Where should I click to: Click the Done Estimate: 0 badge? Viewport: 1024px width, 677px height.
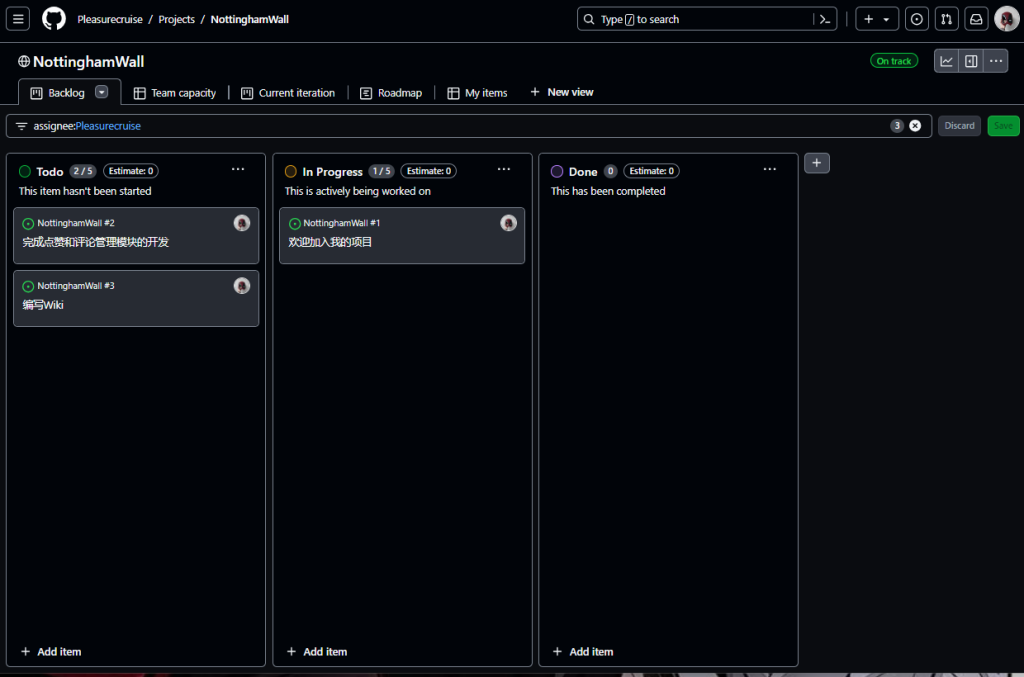[x=651, y=171]
